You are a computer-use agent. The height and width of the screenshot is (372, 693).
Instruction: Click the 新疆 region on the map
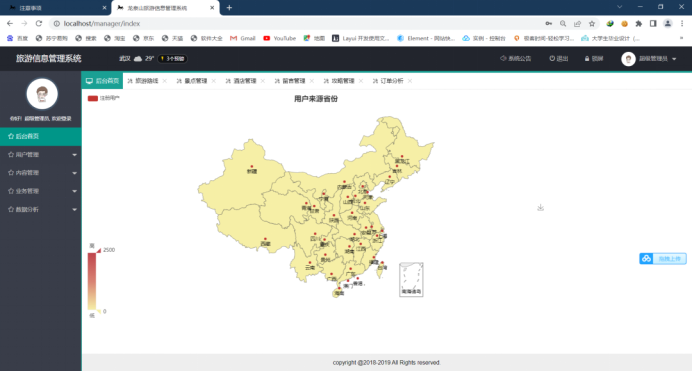251,171
